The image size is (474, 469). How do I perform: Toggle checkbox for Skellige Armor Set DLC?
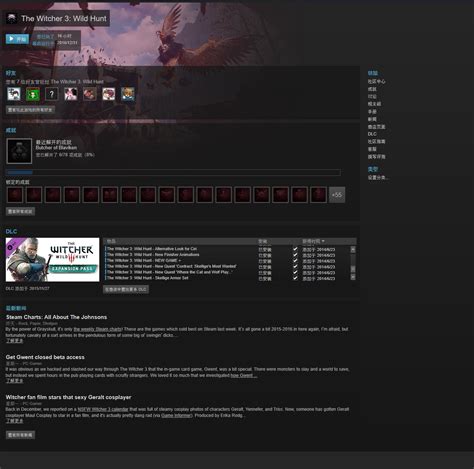[x=295, y=278]
